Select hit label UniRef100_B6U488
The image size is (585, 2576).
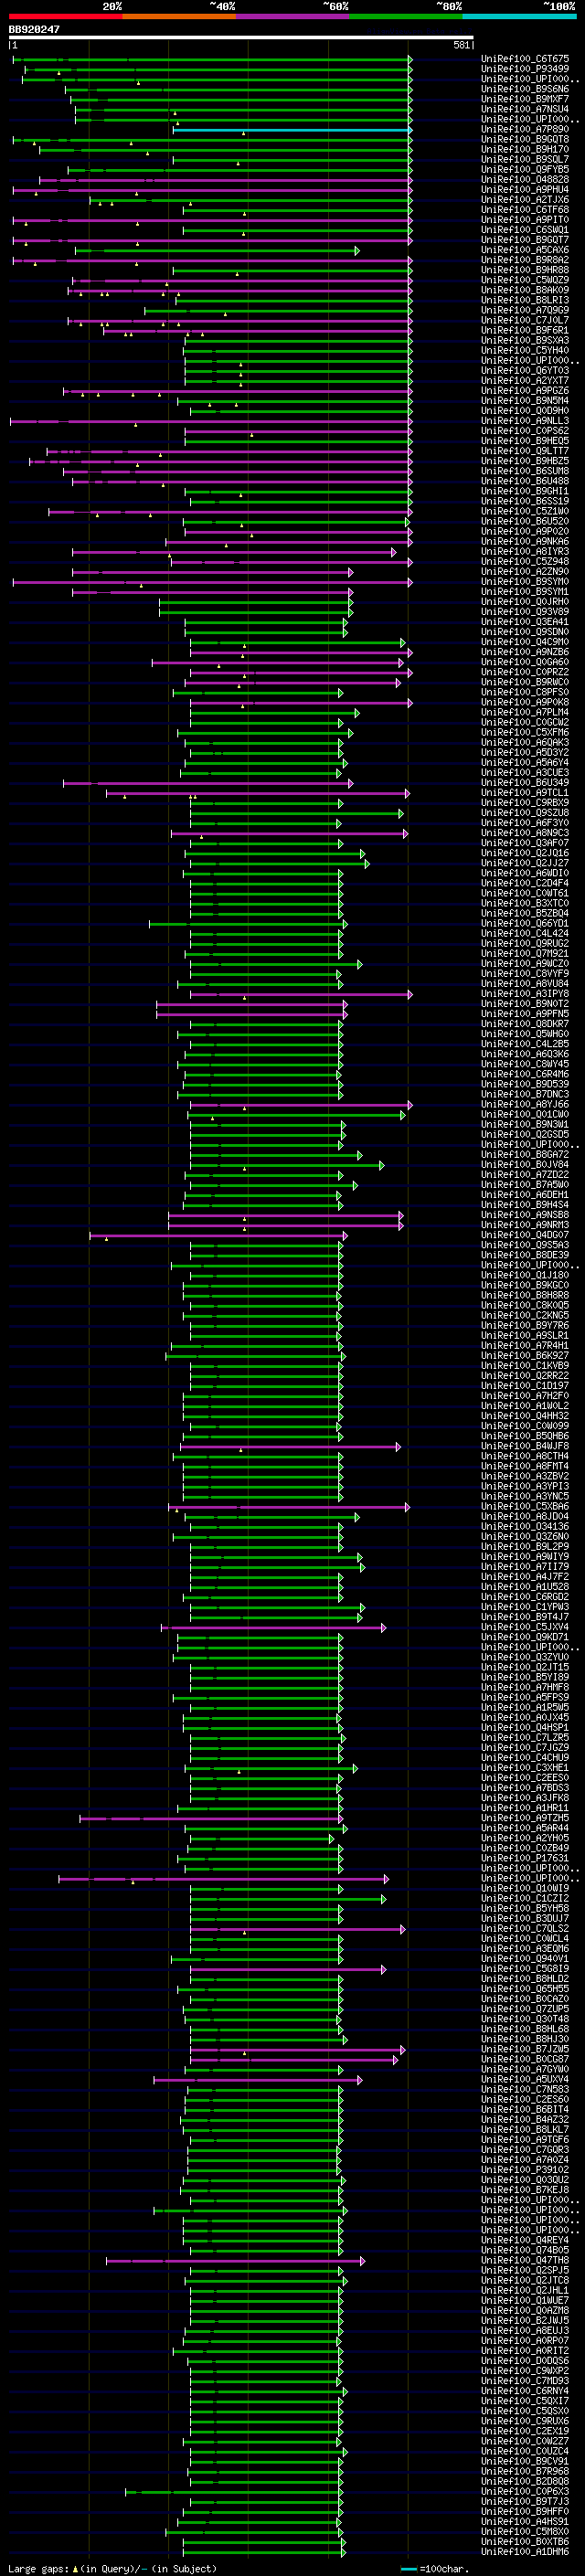(x=525, y=481)
